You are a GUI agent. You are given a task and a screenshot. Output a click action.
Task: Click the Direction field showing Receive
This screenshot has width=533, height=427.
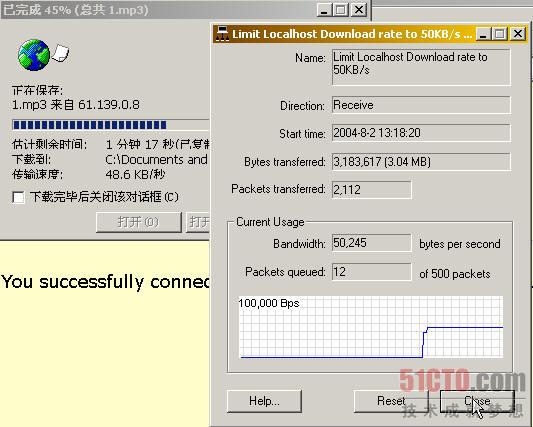pos(421,105)
